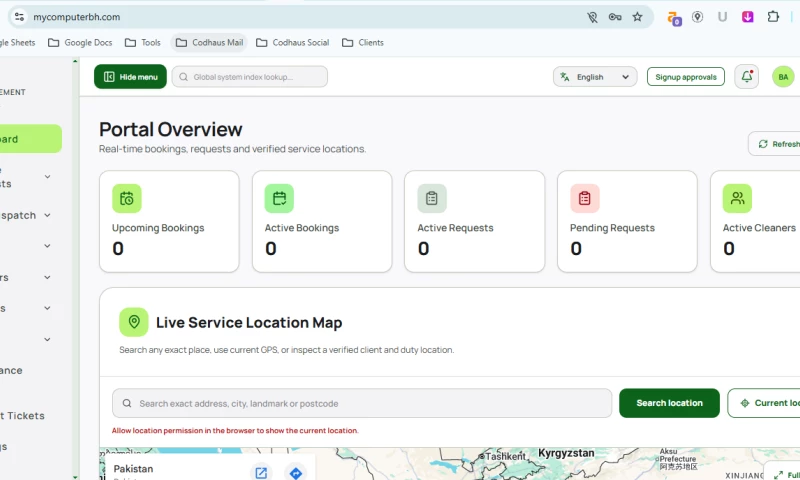Viewport: 800px width, 480px height.
Task: Click the Active Cleaners people icon
Action: click(x=737, y=198)
